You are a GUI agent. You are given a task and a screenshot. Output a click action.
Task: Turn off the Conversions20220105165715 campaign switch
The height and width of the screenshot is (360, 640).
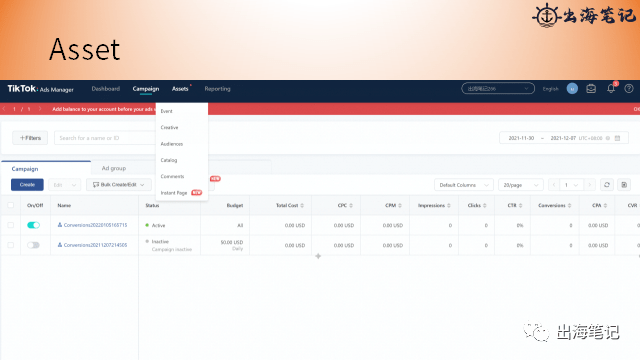tap(33, 225)
